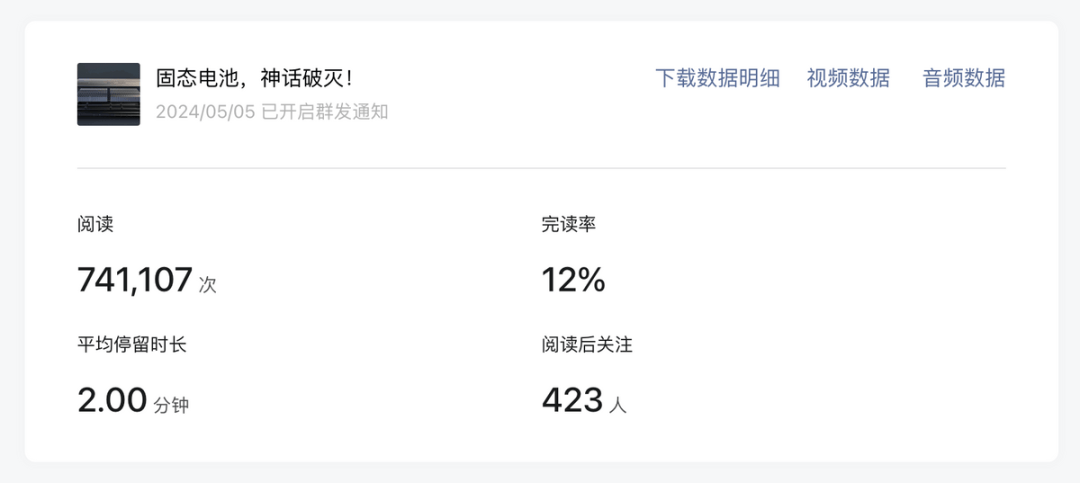Click the 已开启群发通知 status text
The image size is (1080, 483).
tap(324, 112)
